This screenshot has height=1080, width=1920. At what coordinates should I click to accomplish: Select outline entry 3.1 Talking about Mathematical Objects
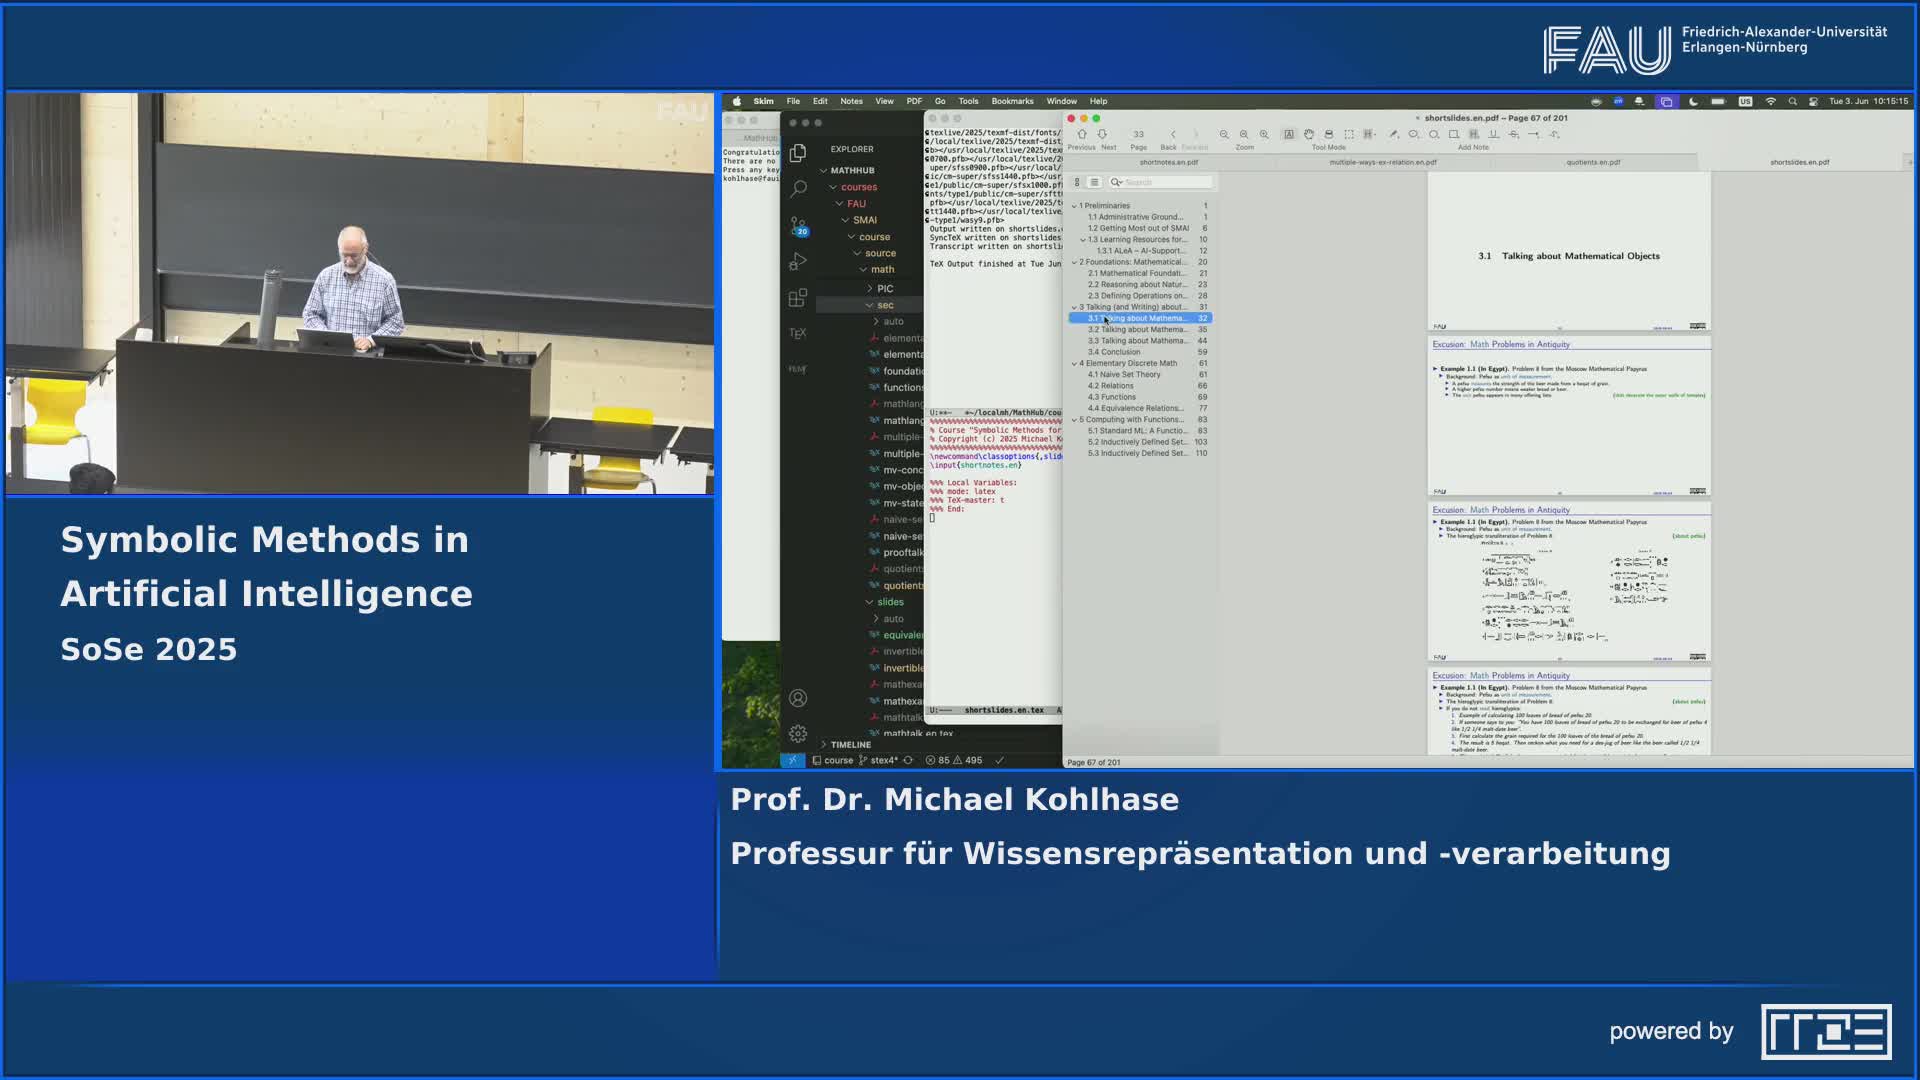tap(1142, 318)
